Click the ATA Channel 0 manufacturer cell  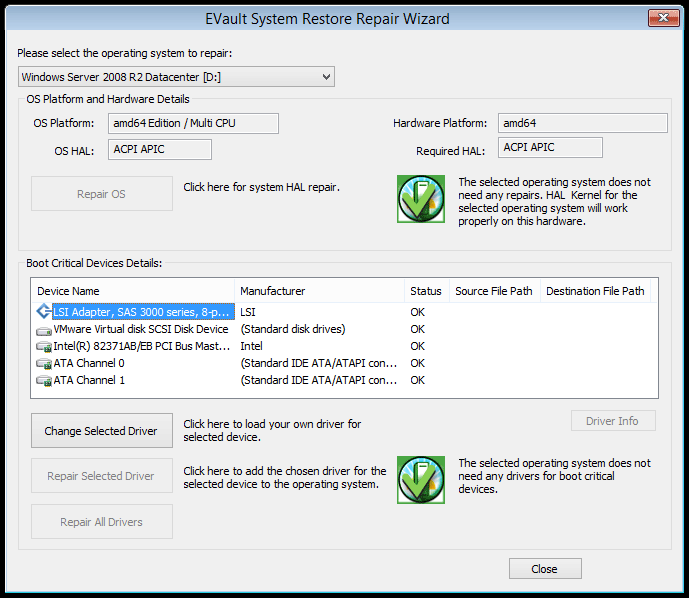click(319, 363)
